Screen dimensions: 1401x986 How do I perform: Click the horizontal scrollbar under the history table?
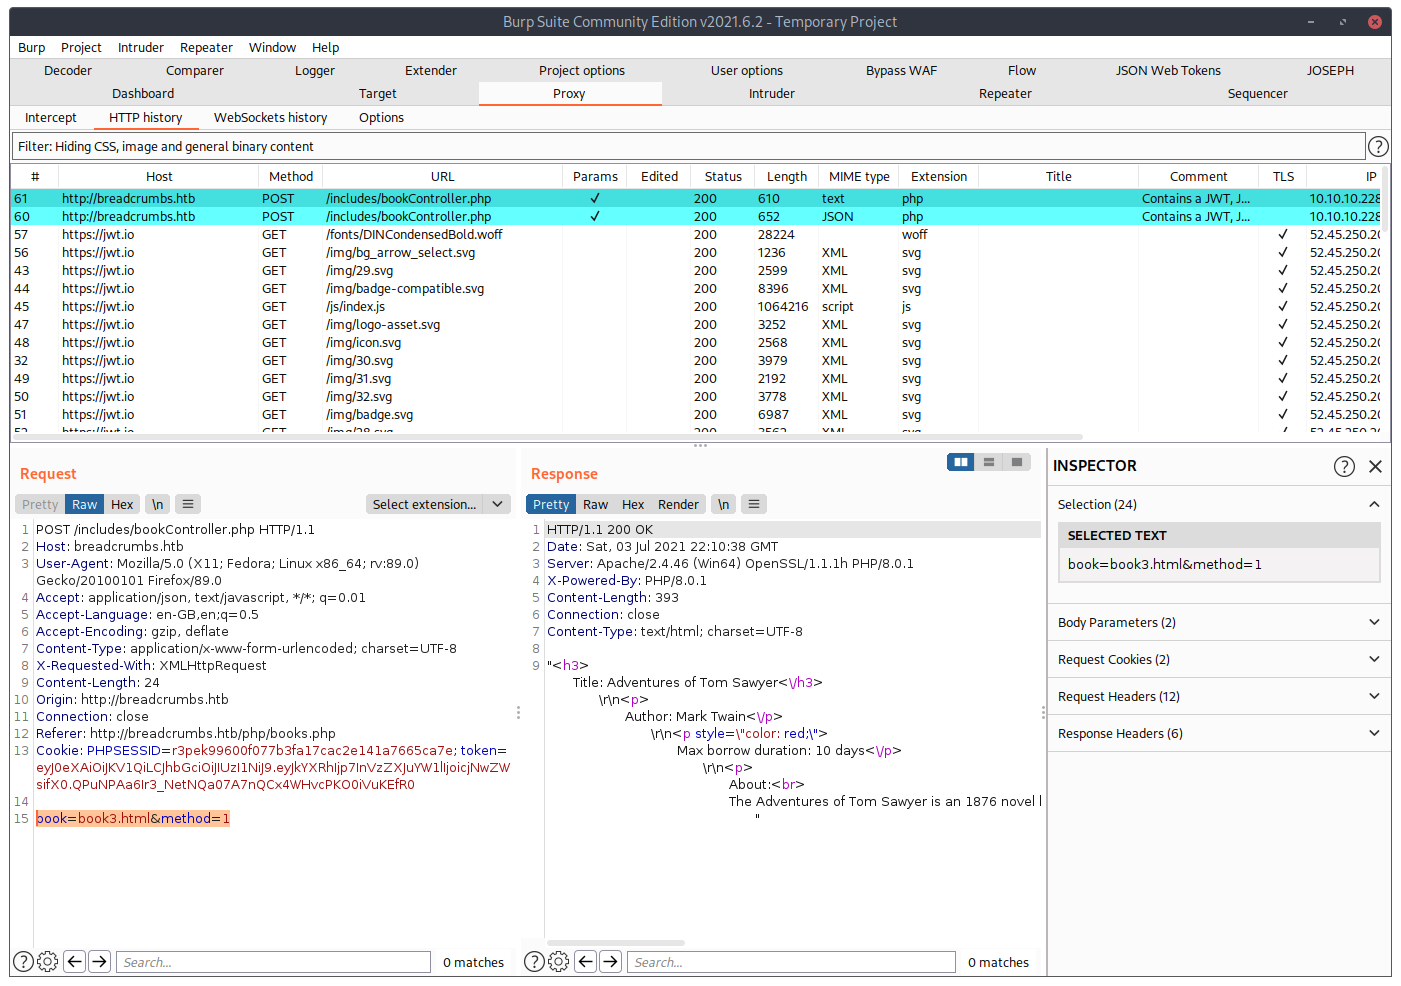point(550,437)
